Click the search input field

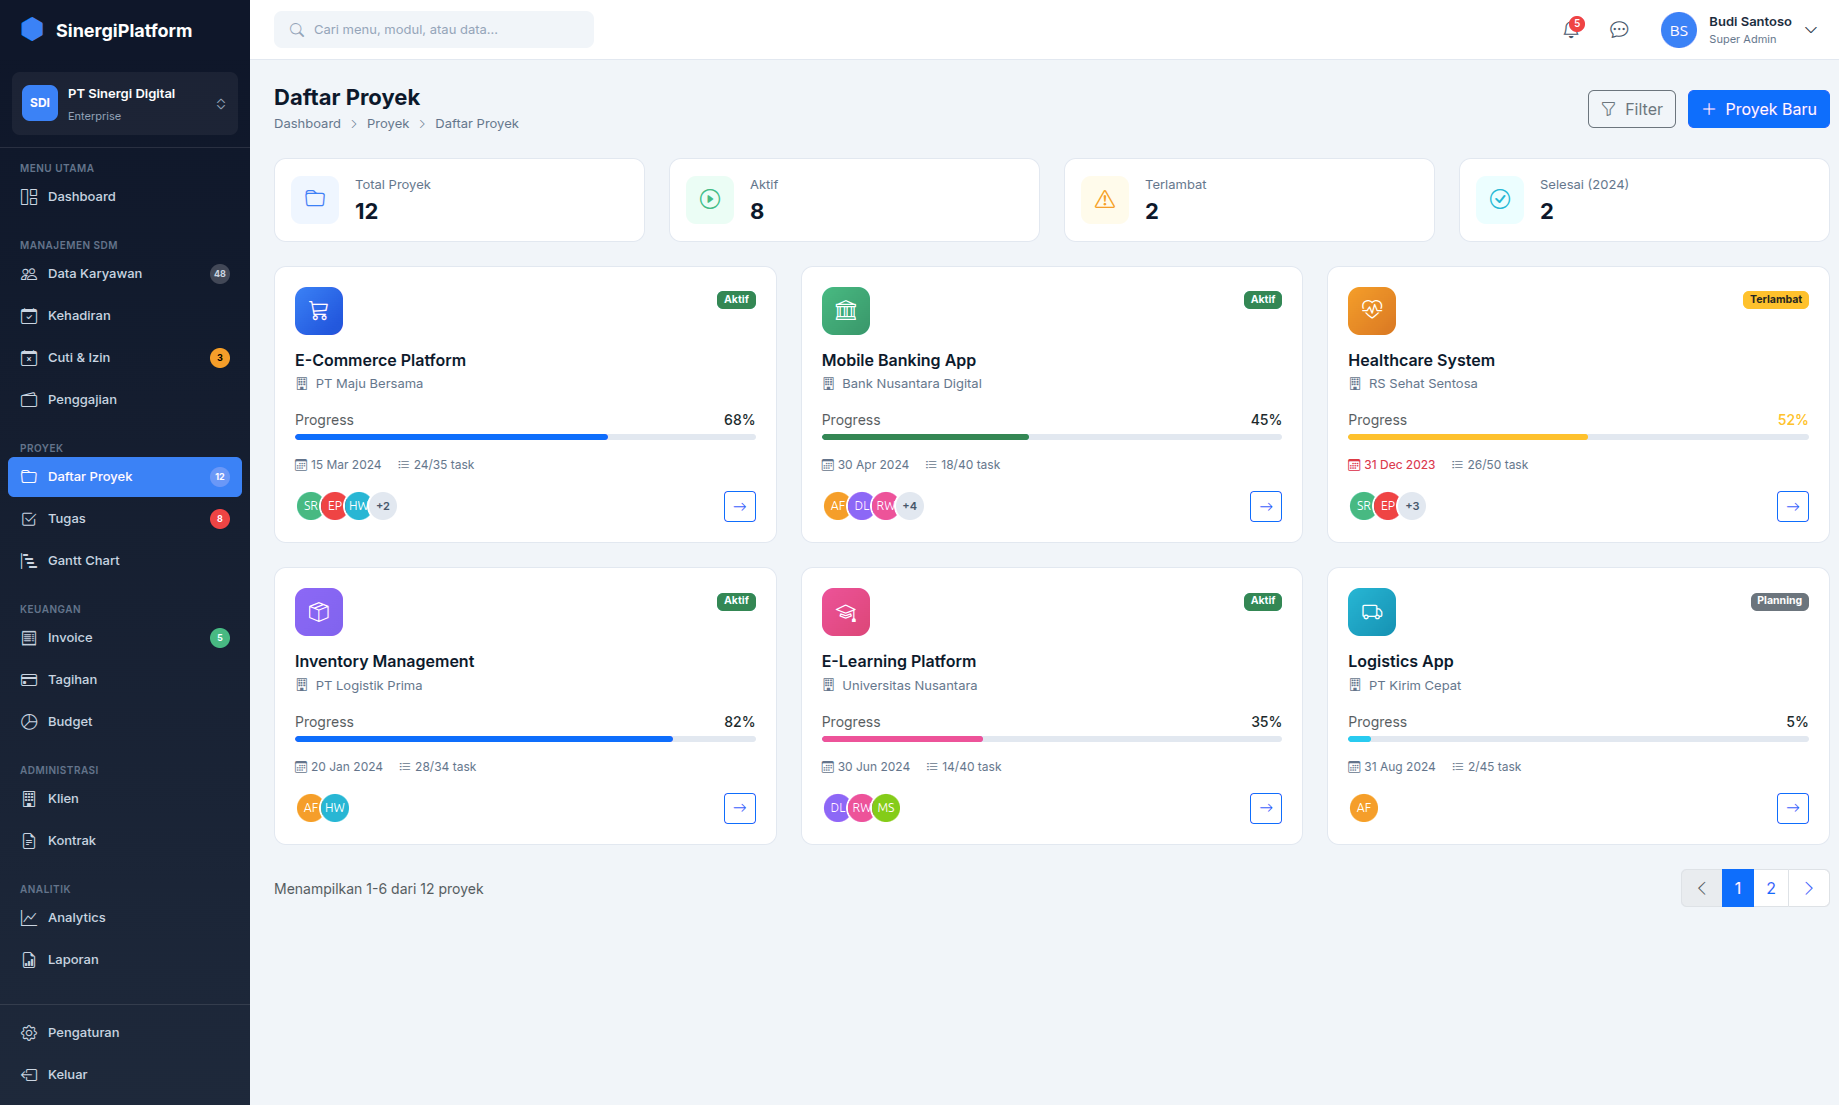click(434, 30)
